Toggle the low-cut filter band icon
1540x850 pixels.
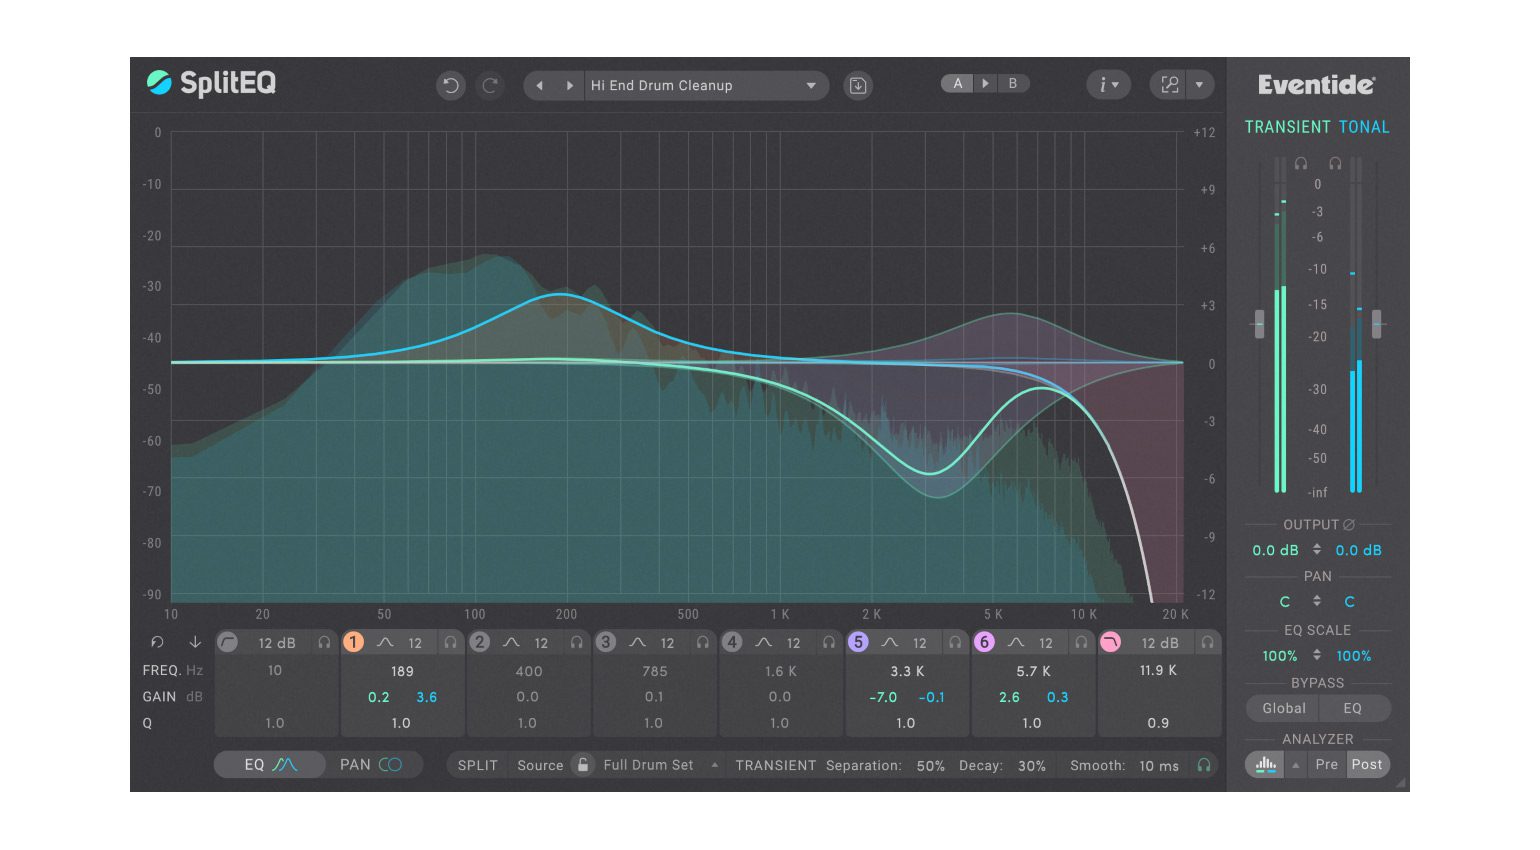point(228,643)
